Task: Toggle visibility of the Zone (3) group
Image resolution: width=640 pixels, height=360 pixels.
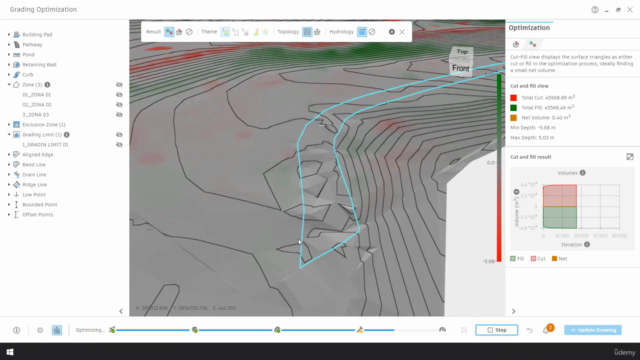Action: tap(119, 84)
